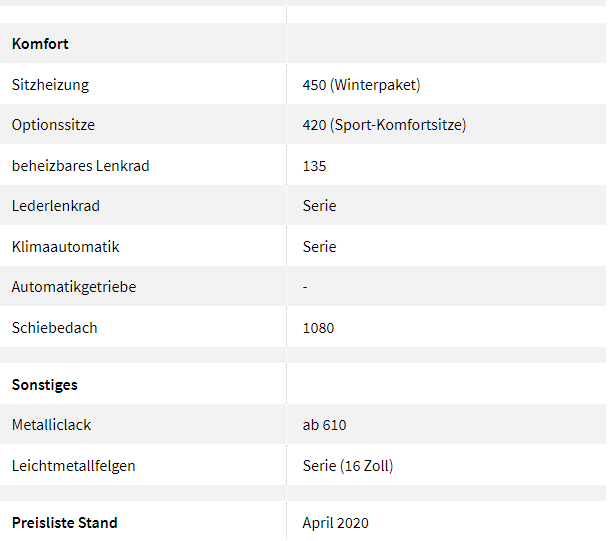Select the Serie (16 Zoll) value
609x541 pixels.
[348, 466]
